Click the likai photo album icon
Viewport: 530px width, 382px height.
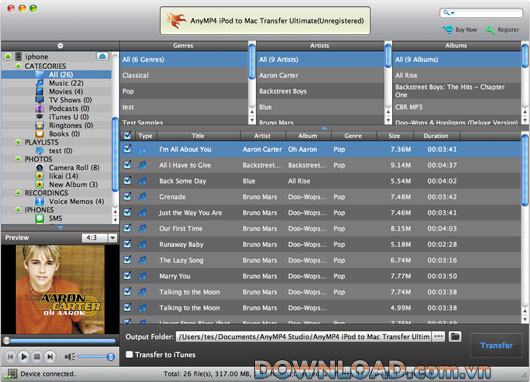coord(40,176)
